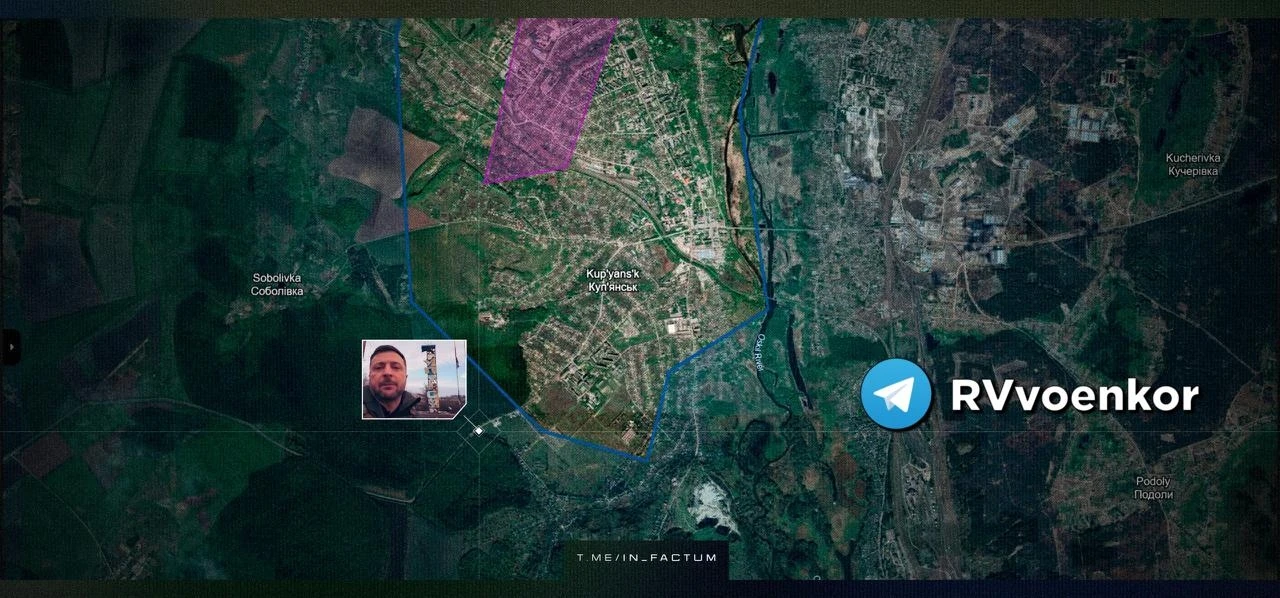Click the Sobolivka village label
Screen dimensions: 1280x598
(277, 278)
